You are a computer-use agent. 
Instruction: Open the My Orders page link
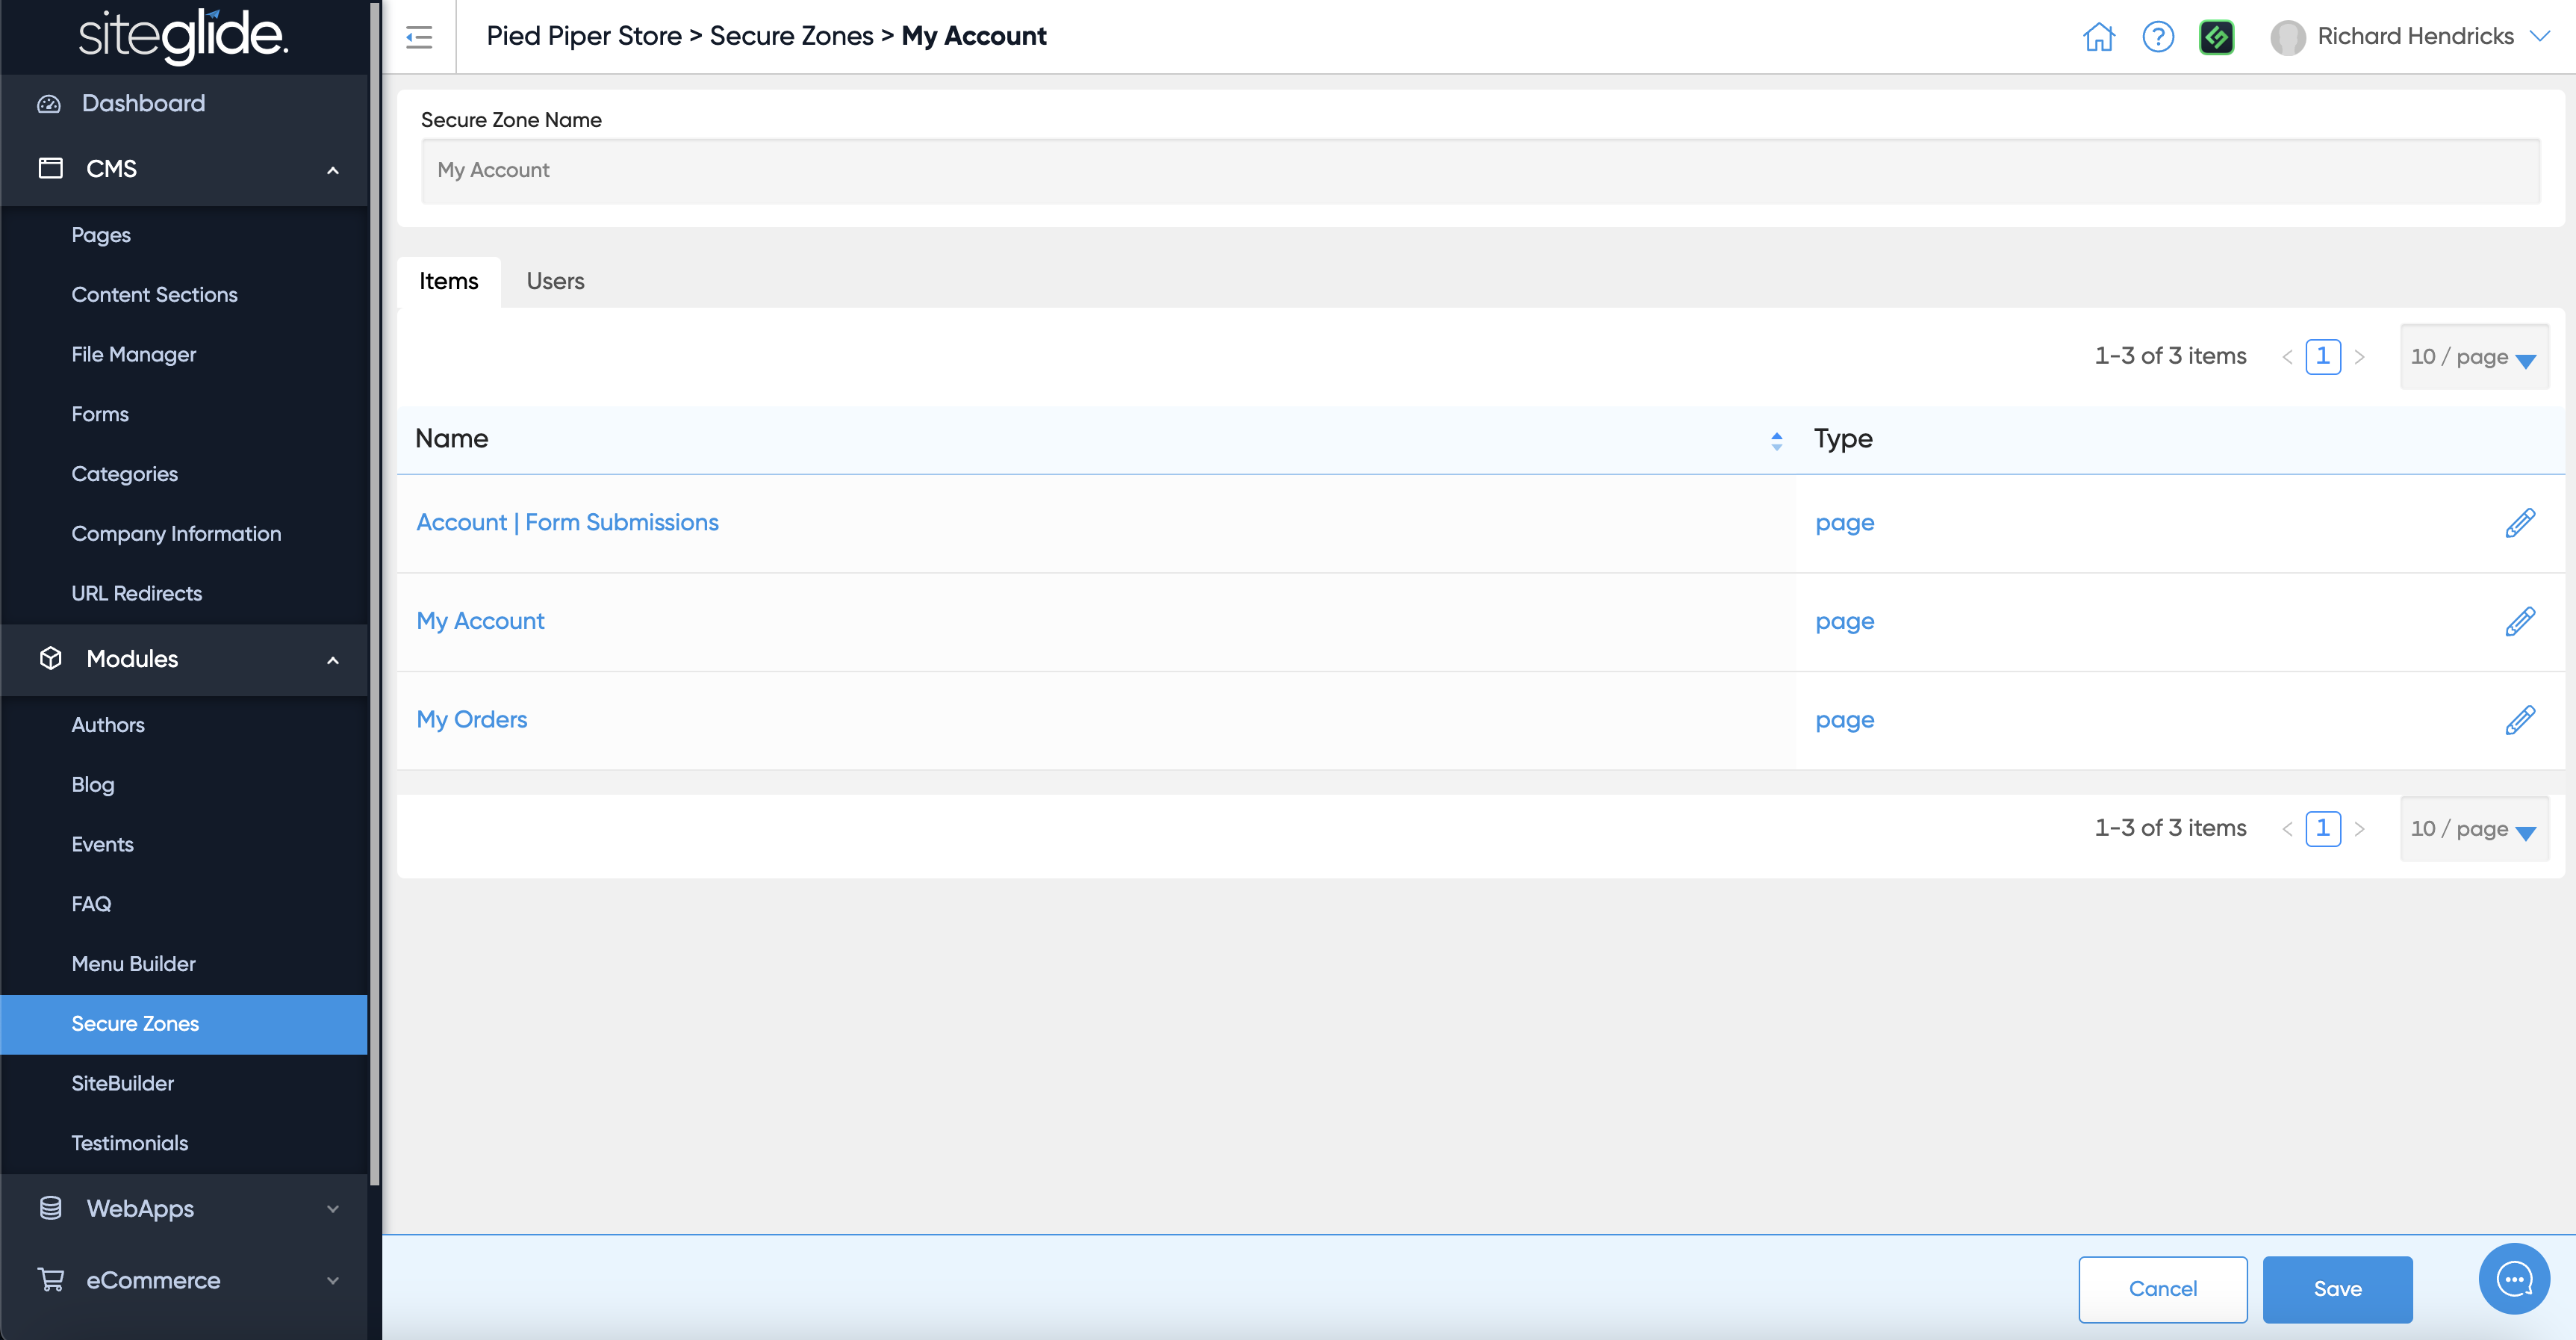471,719
